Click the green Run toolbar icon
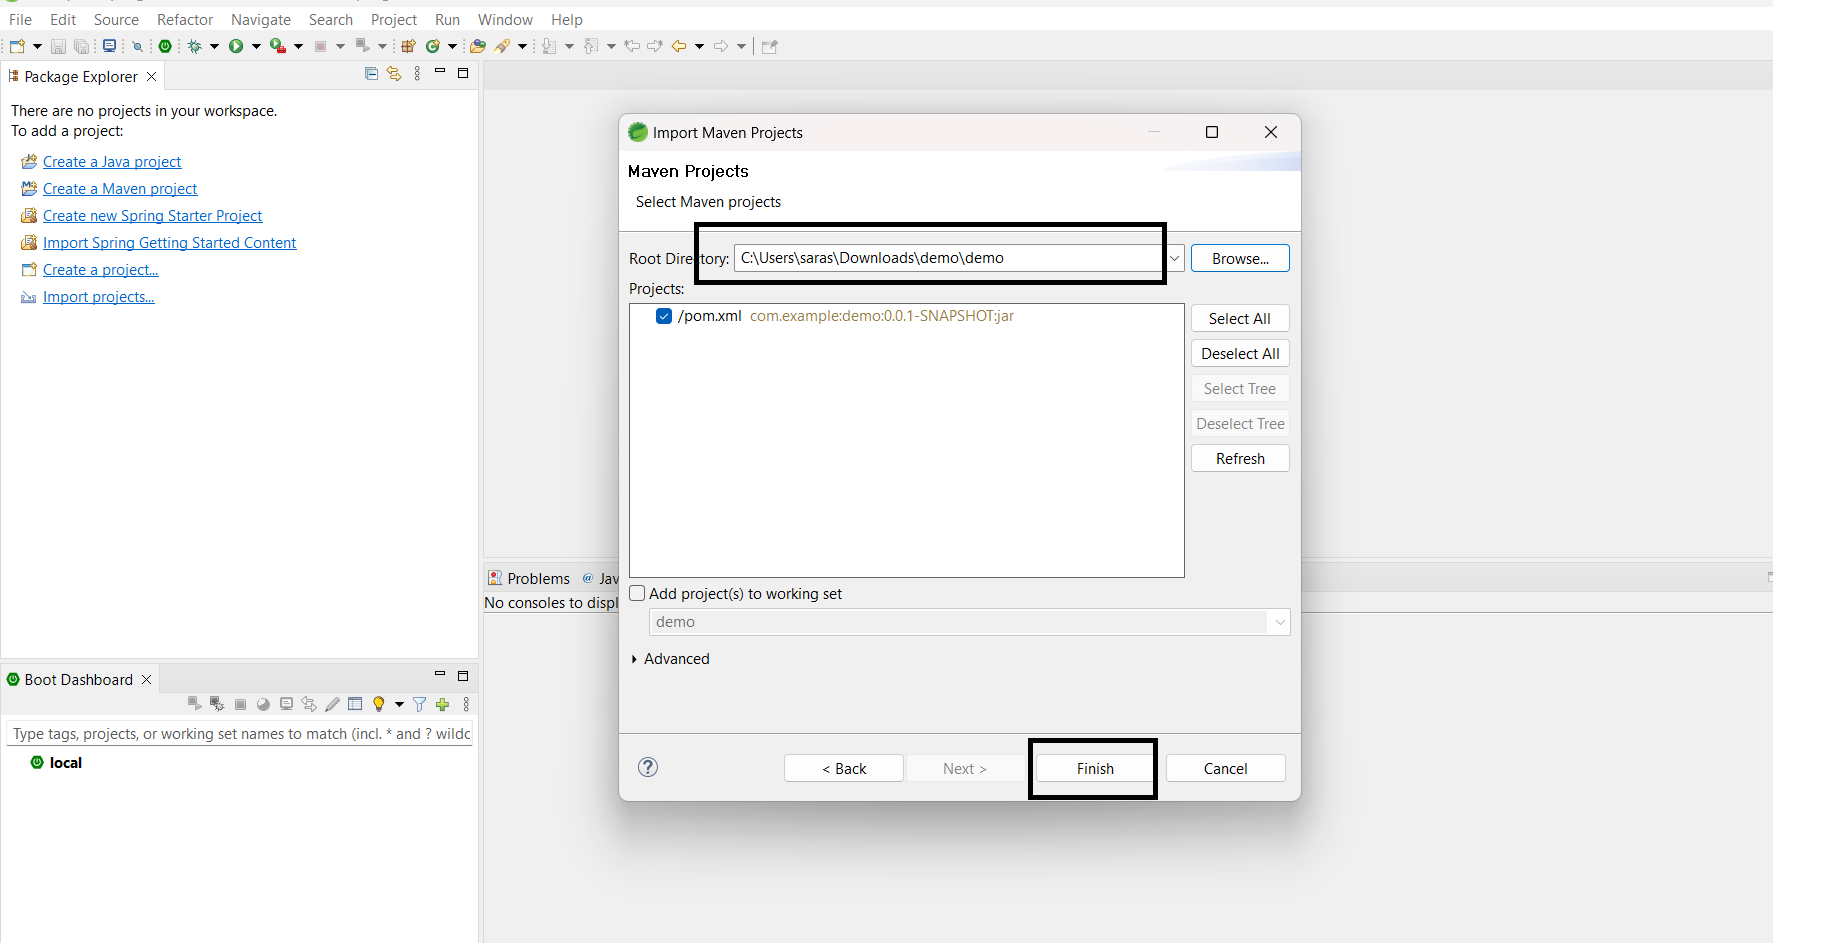Viewport: 1848px width, 943px height. point(236,46)
